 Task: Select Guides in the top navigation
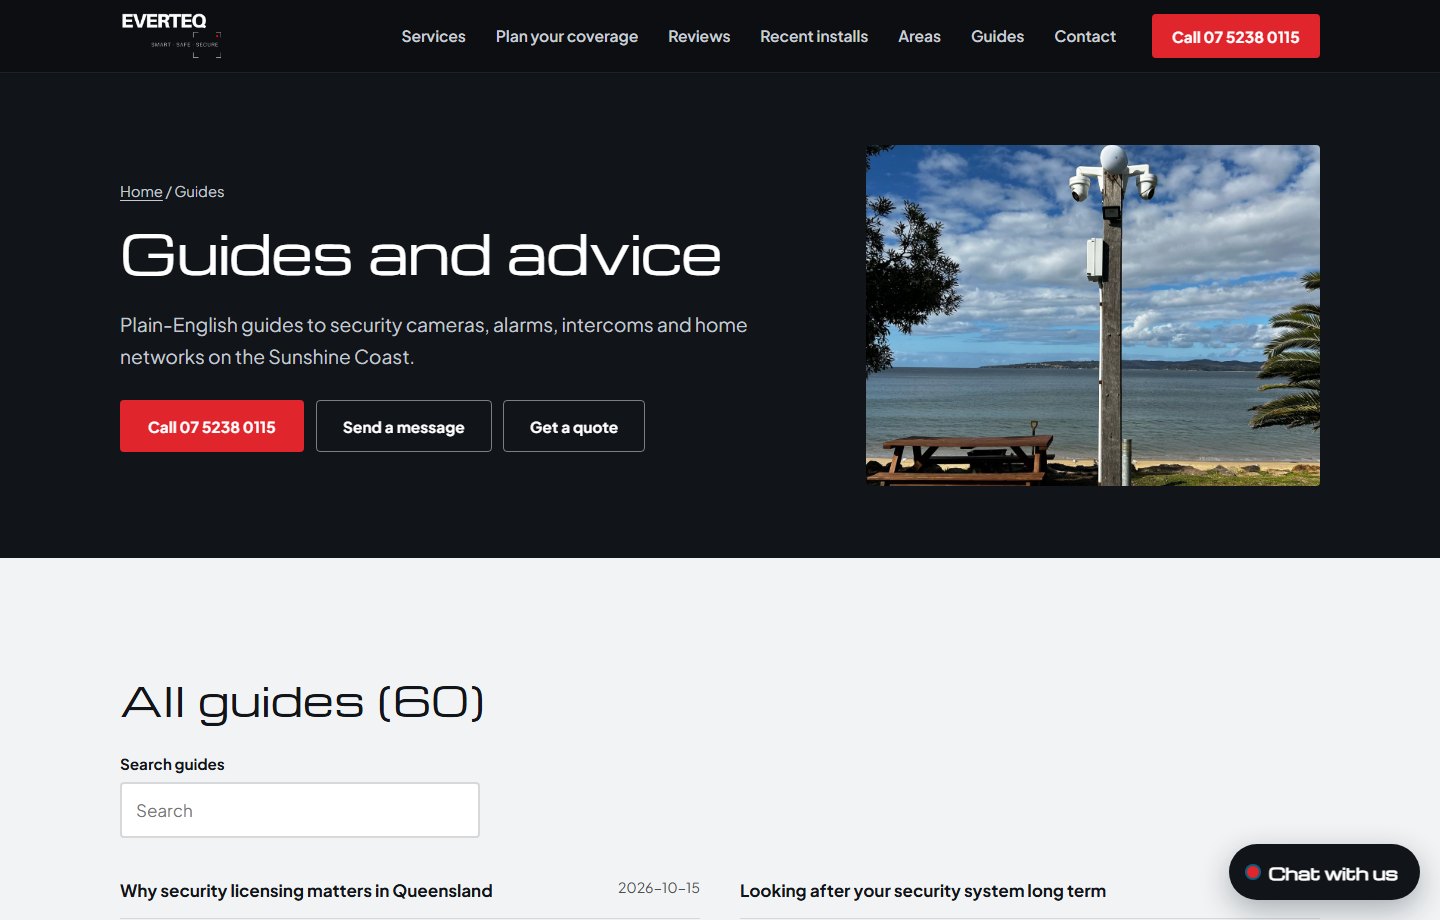click(997, 36)
